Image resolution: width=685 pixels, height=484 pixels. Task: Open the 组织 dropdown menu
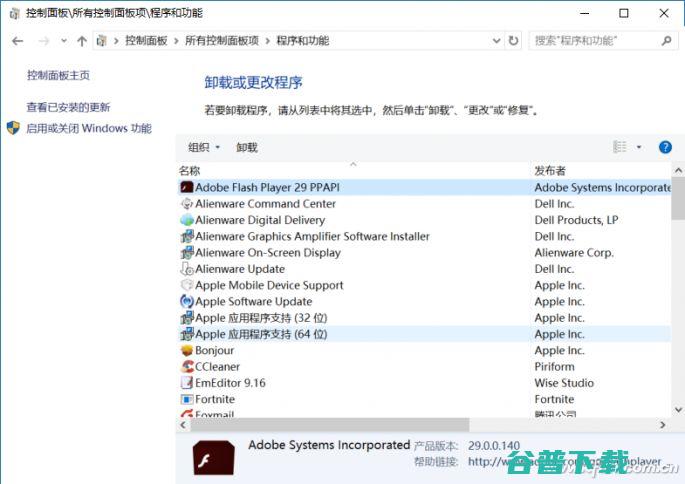click(x=204, y=148)
